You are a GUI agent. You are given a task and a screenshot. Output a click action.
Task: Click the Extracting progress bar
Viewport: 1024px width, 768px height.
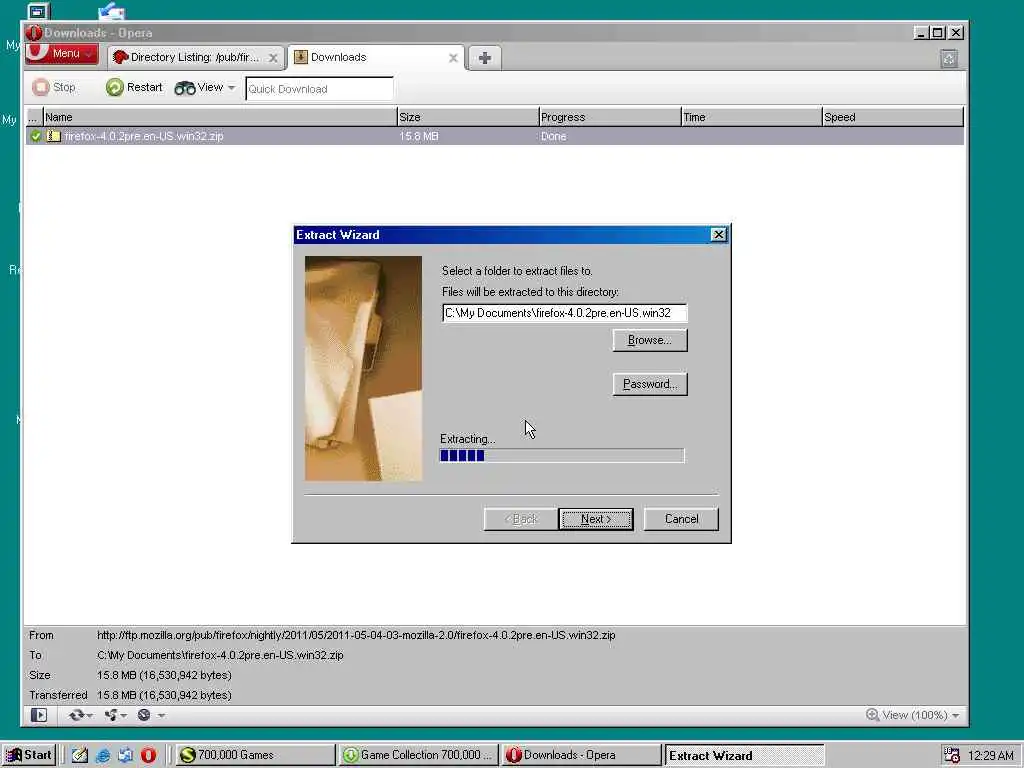click(x=562, y=456)
